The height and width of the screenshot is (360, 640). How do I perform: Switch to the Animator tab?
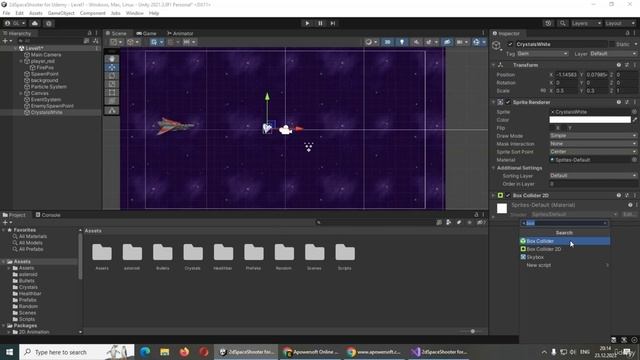[180, 33]
